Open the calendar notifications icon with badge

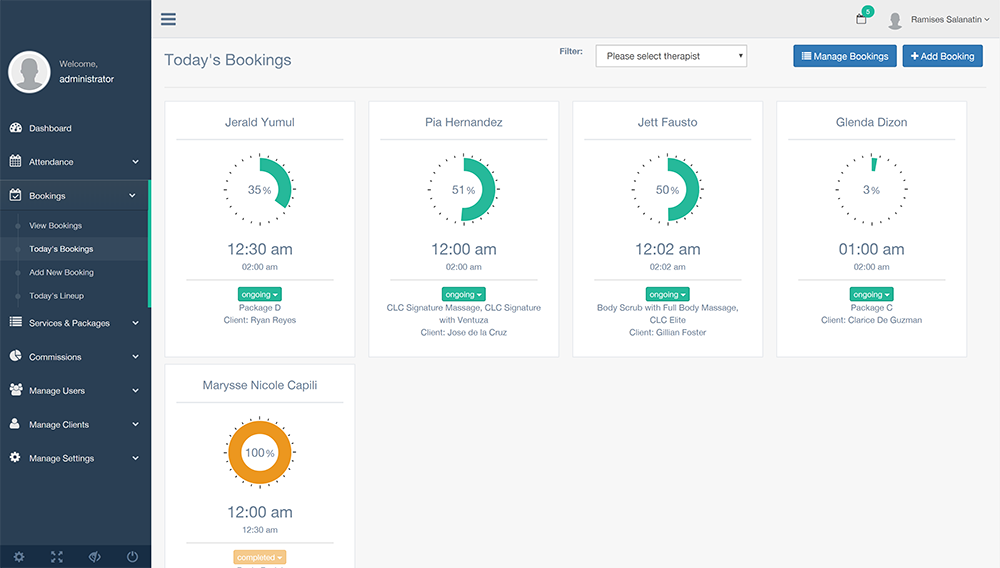point(861,19)
